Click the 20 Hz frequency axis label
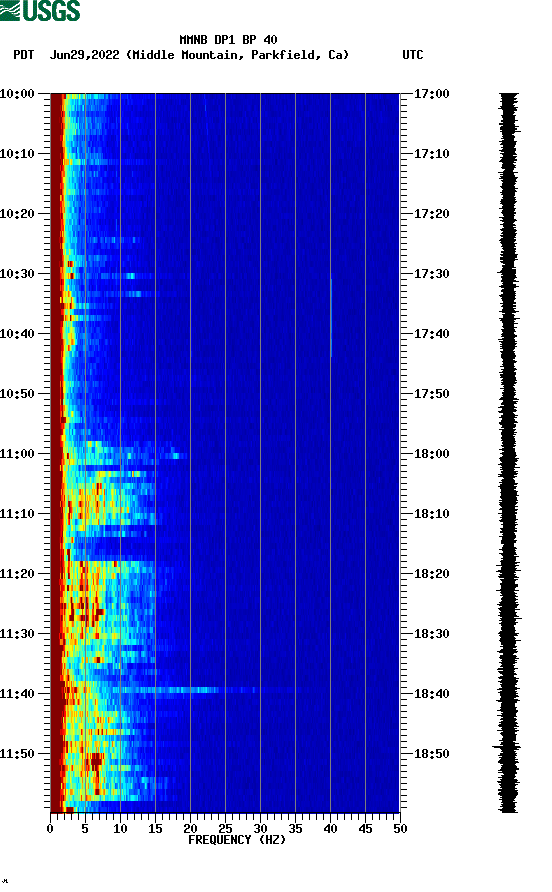Viewport: 552px width, 892px height. tap(190, 828)
